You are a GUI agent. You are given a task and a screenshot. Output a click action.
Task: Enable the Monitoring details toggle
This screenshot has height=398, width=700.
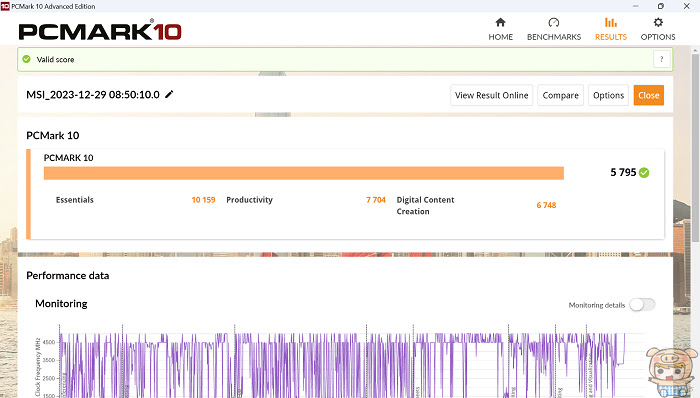642,305
